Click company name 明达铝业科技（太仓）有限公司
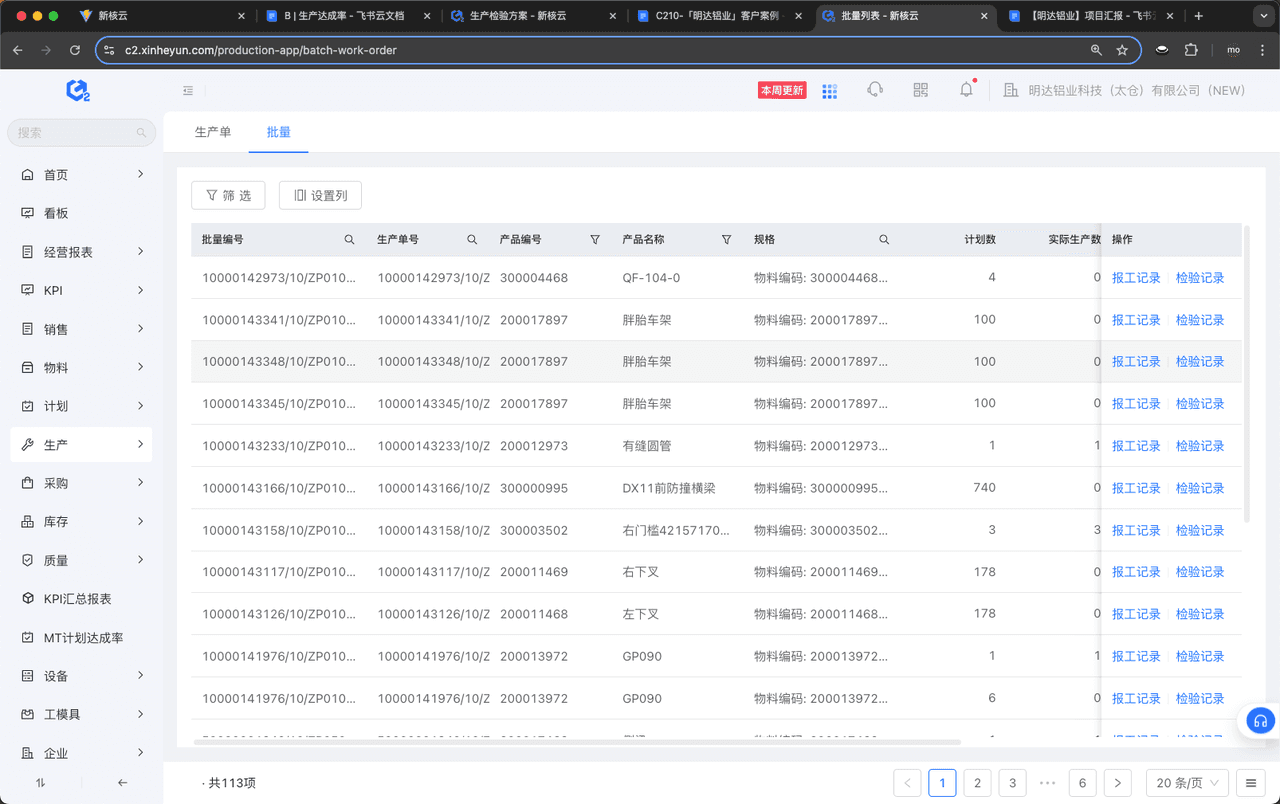The image size is (1280, 804). point(1137,90)
